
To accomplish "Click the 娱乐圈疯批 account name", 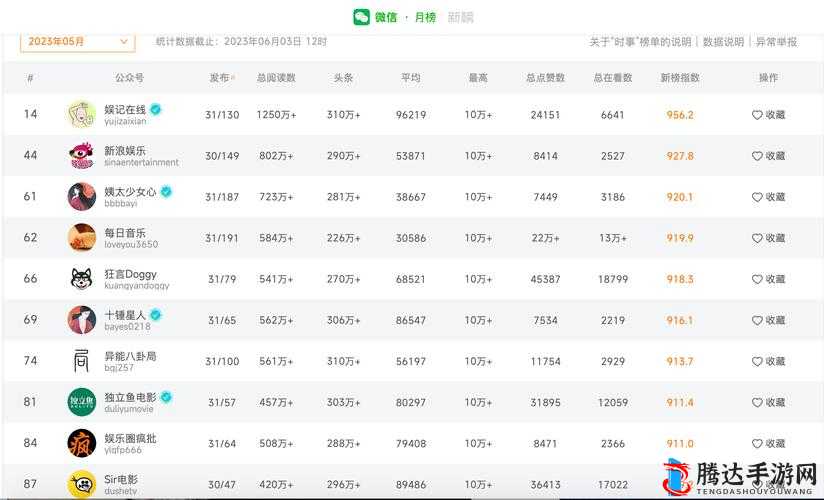I will pyautogui.click(x=130, y=438).
